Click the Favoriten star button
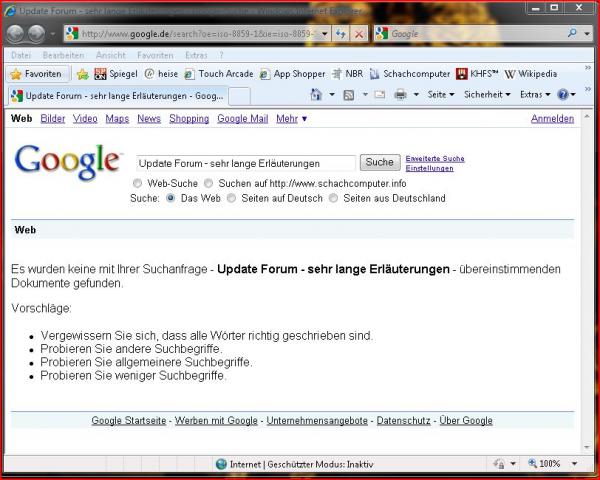 [x=36, y=74]
